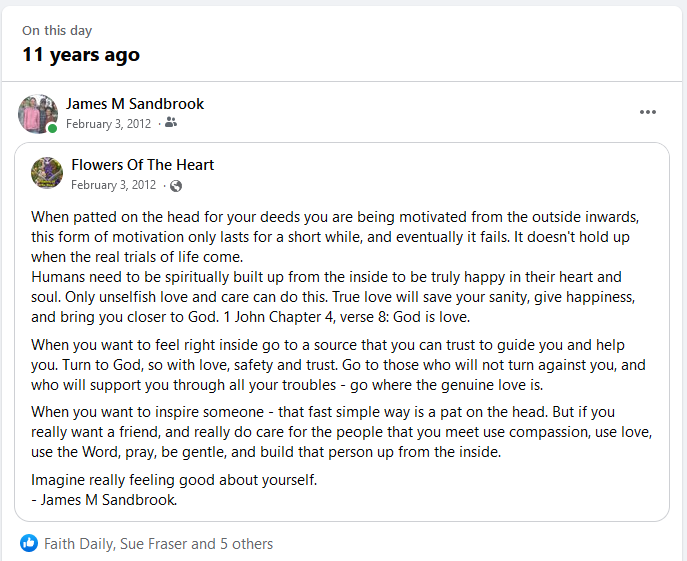Viewport: 687px width, 561px height.
Task: Visit James M Sandbrook's profile name link
Action: [x=135, y=104]
